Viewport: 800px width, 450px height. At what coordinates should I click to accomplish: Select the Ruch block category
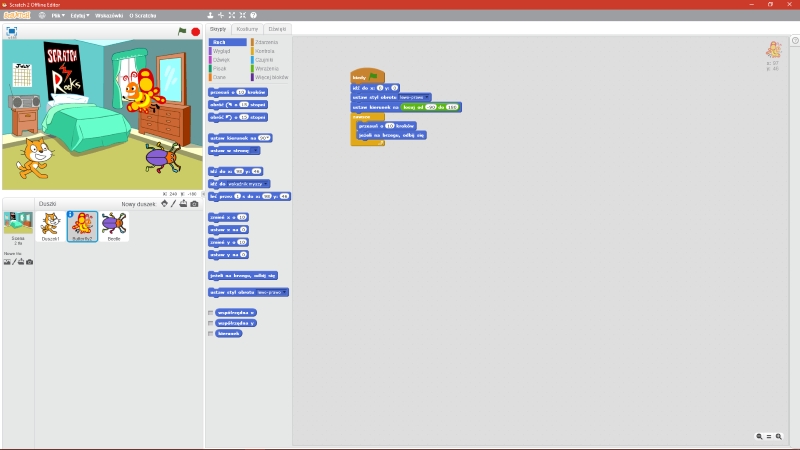228,42
